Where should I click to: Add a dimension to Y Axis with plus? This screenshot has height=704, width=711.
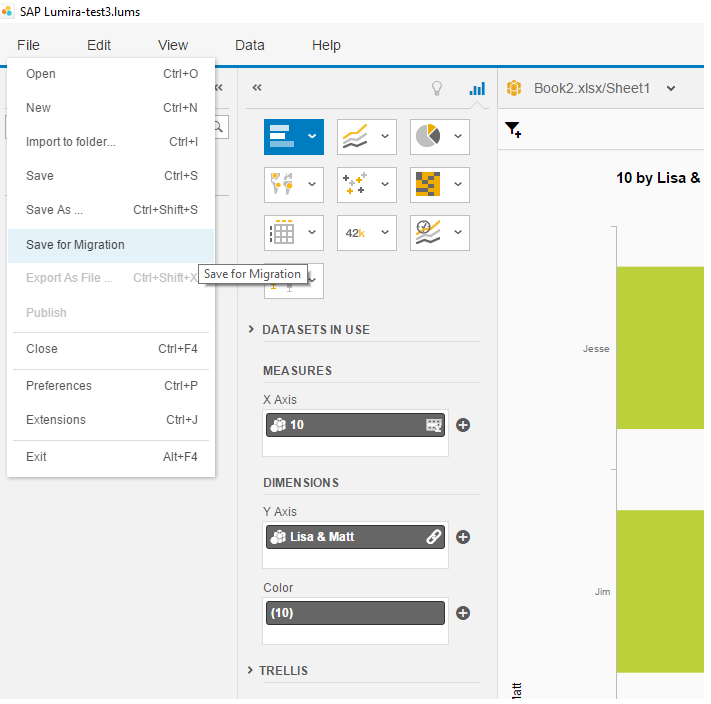(463, 537)
